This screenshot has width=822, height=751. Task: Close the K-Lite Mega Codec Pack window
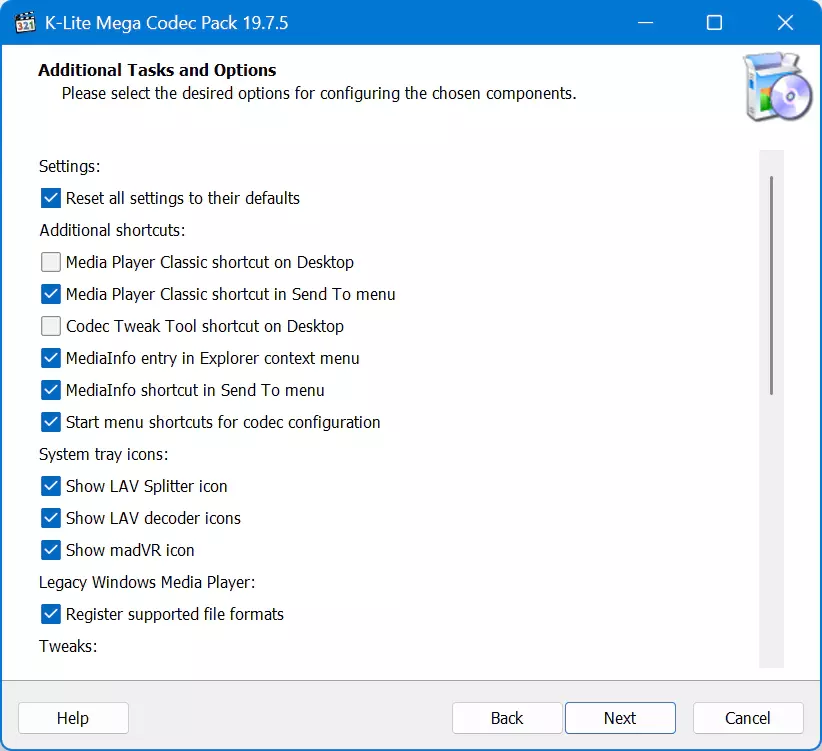[x=785, y=23]
